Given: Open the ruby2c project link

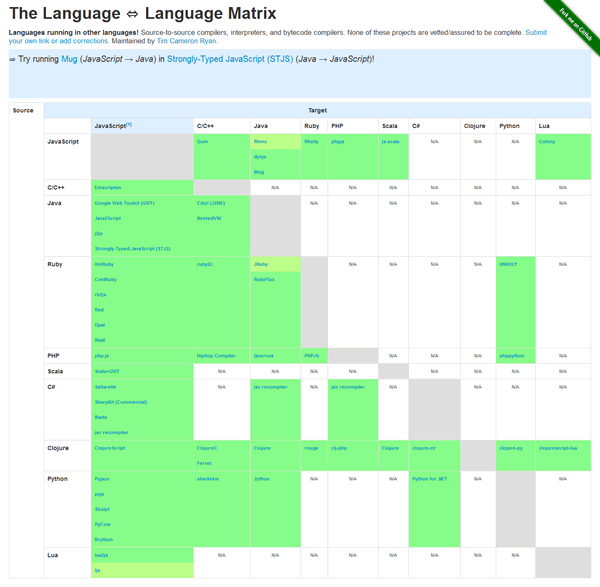Looking at the screenshot, I should point(205,264).
